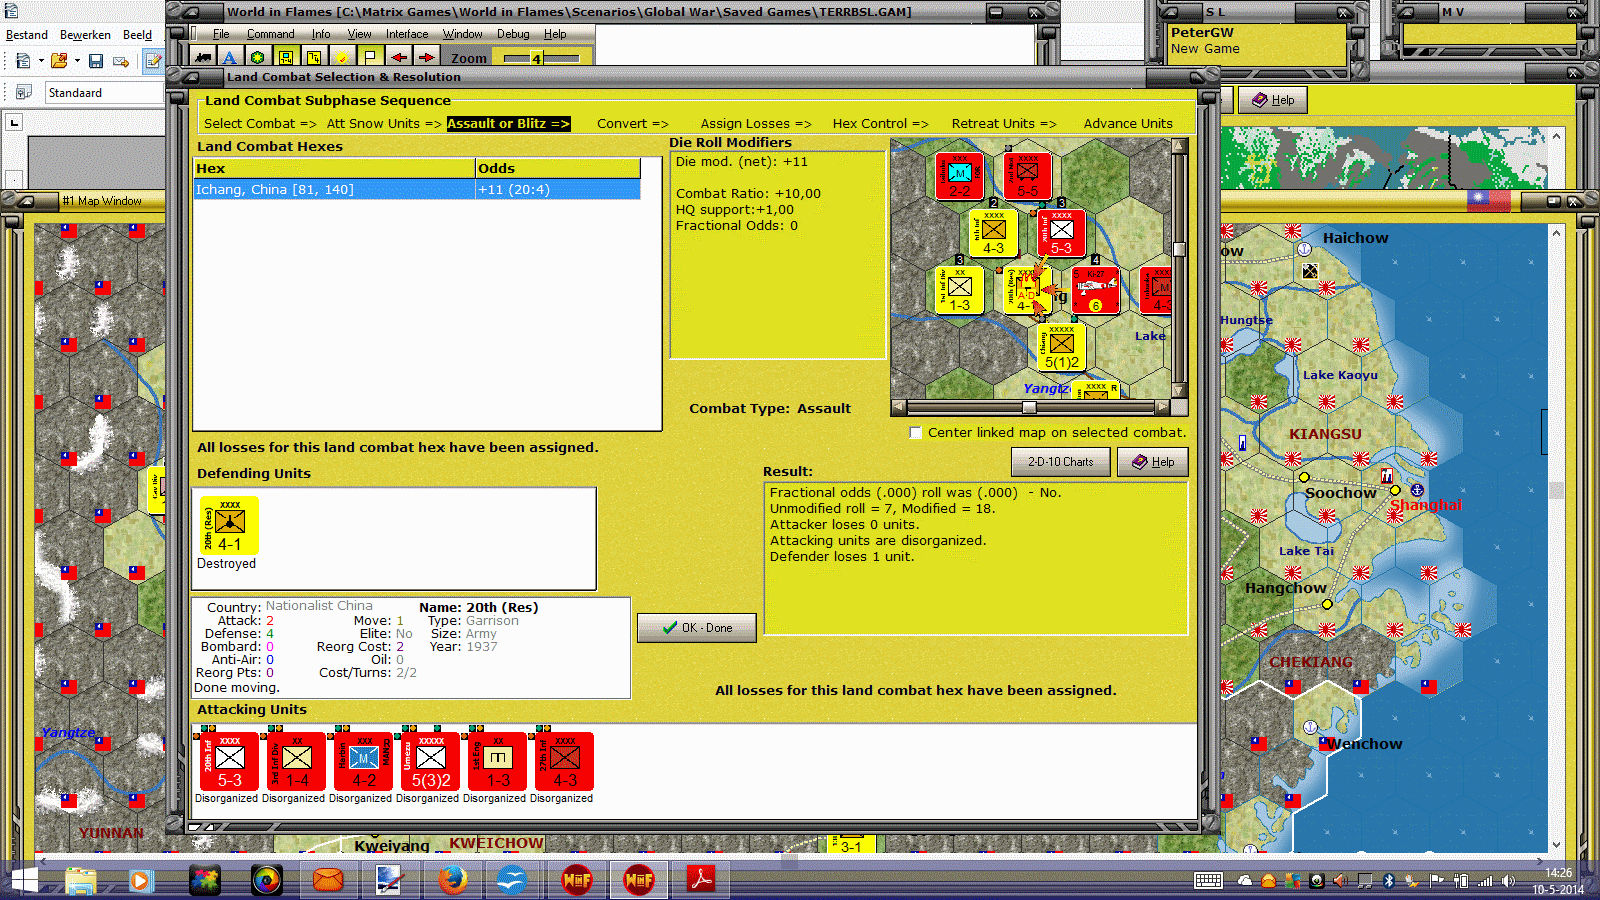Open the Debug menu
The image size is (1600, 900).
point(513,34)
